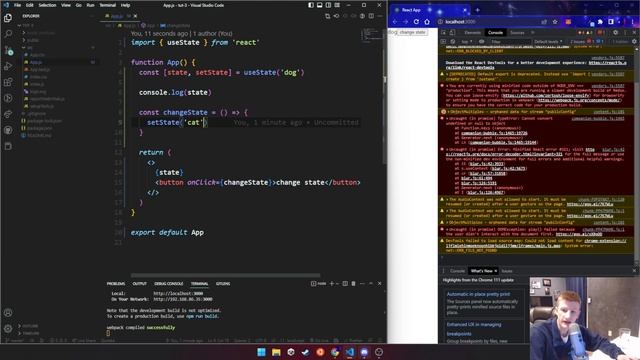This screenshot has width=640, height=360.
Task: Close the What's New drawer tab
Action: pos(496,271)
